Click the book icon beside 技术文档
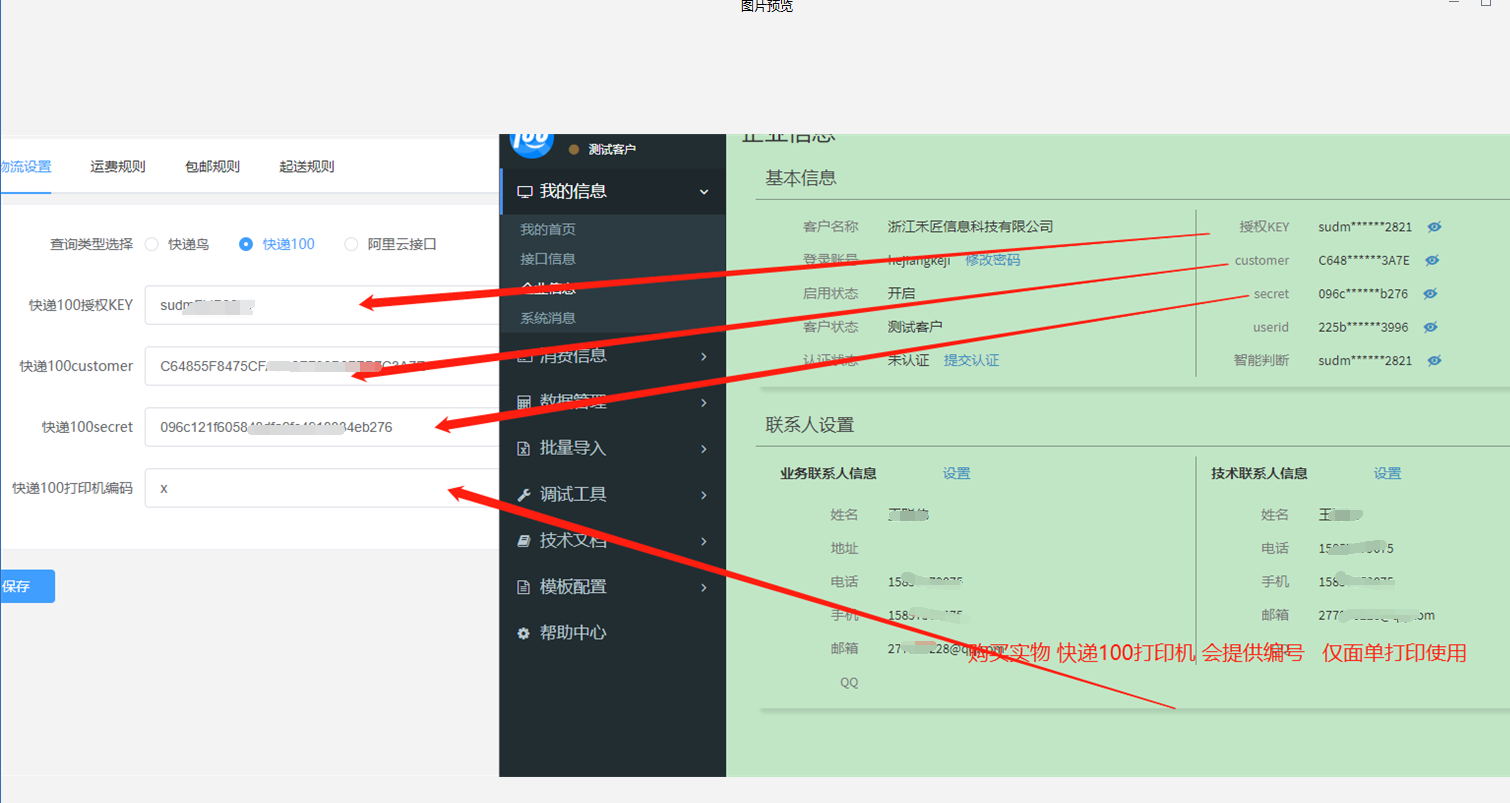Screen dimensions: 1510x803 (x=524, y=541)
